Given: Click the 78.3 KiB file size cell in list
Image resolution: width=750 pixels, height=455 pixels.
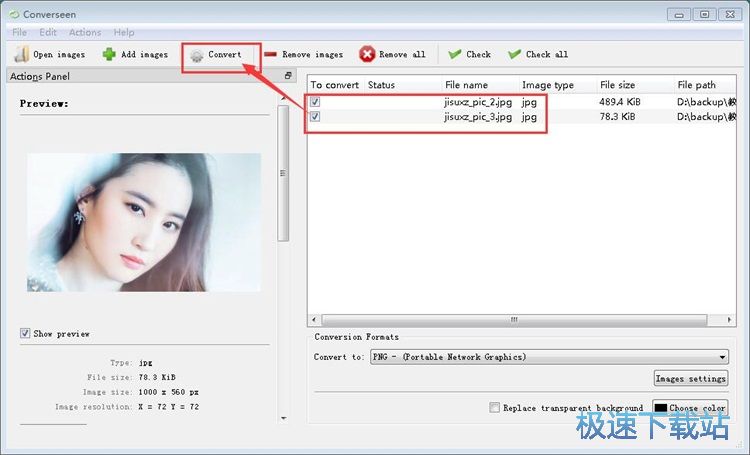Looking at the screenshot, I should (618, 116).
